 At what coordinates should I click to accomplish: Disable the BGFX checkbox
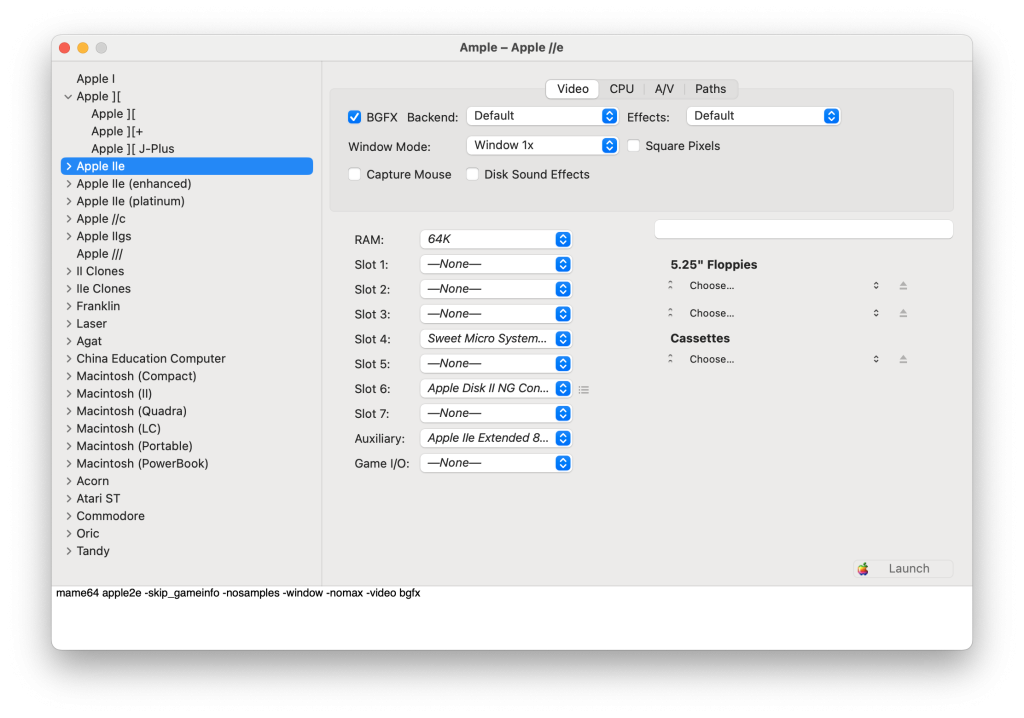click(354, 116)
